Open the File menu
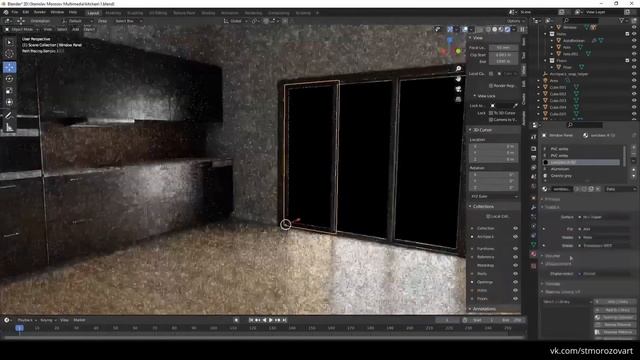640x360 pixels. pos(15,12)
